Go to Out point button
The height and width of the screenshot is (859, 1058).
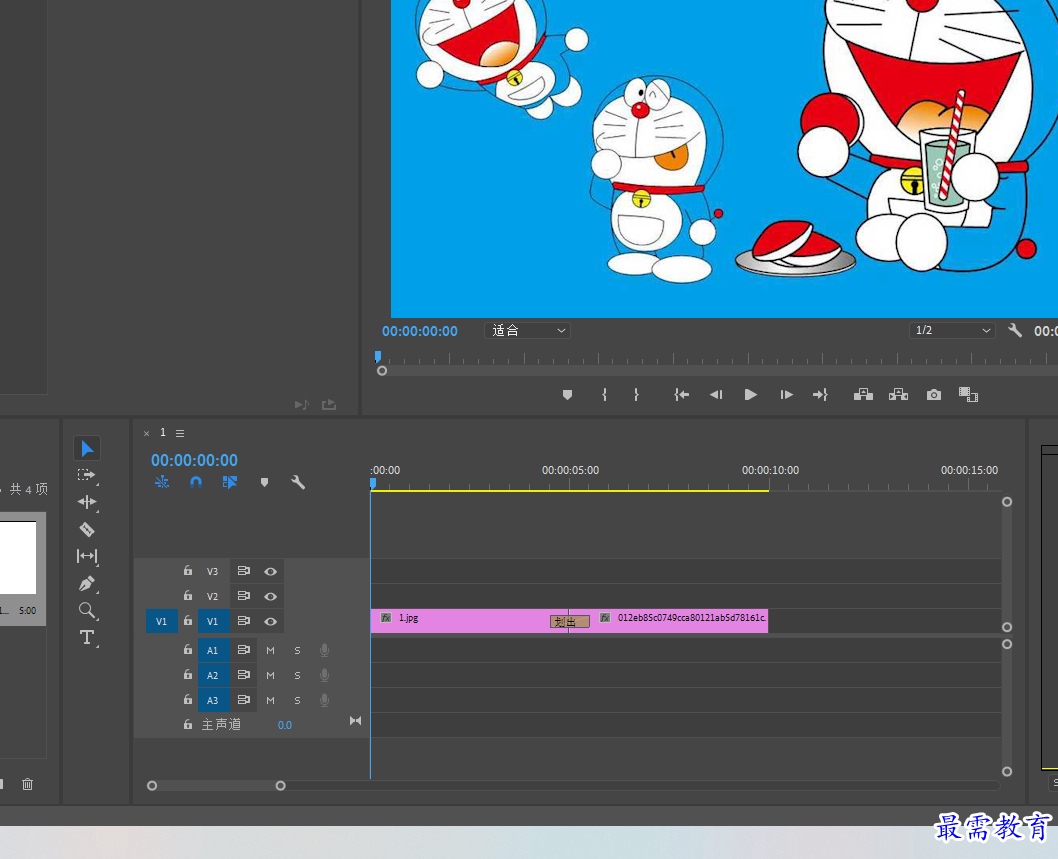(x=820, y=395)
